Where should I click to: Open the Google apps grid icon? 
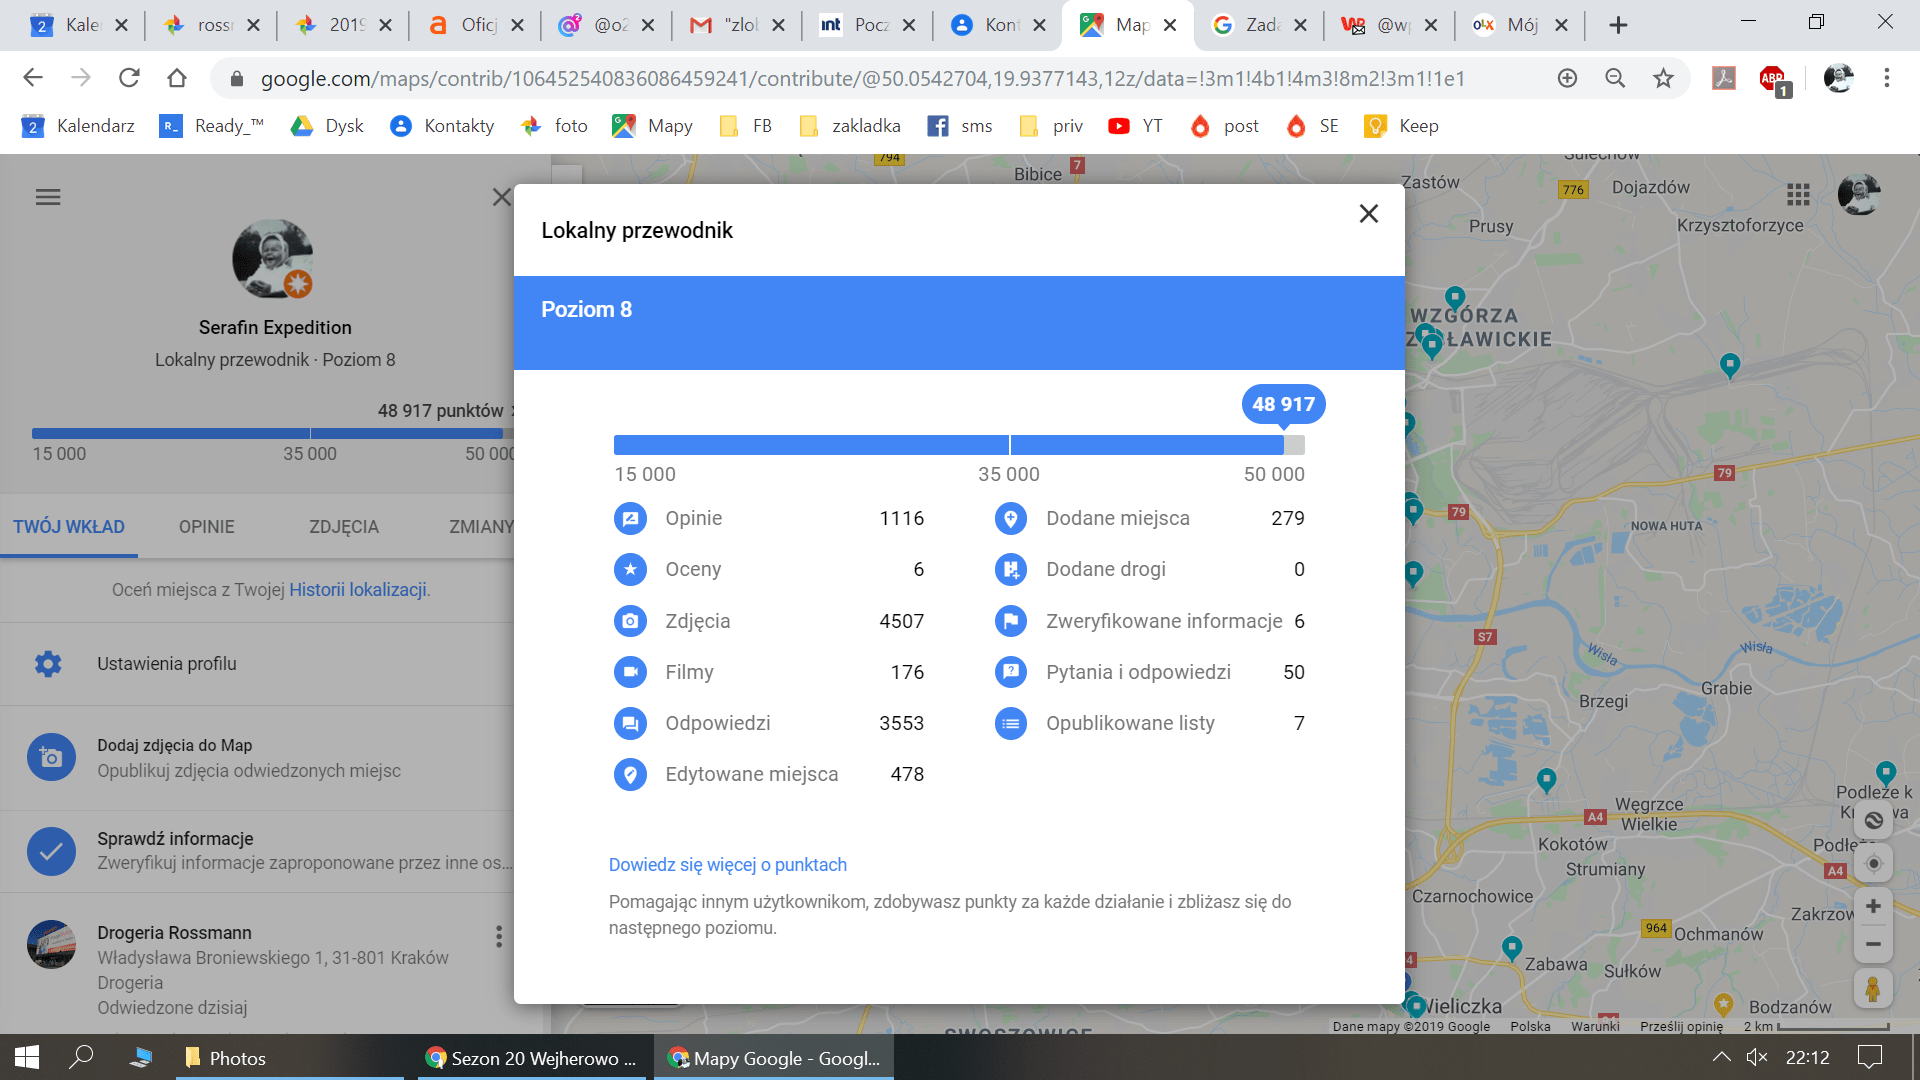(1798, 194)
